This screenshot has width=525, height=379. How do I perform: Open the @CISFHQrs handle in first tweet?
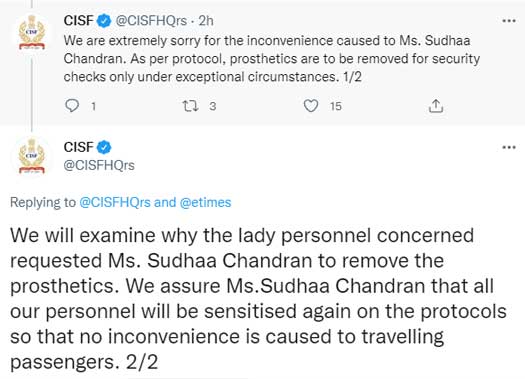coord(151,21)
